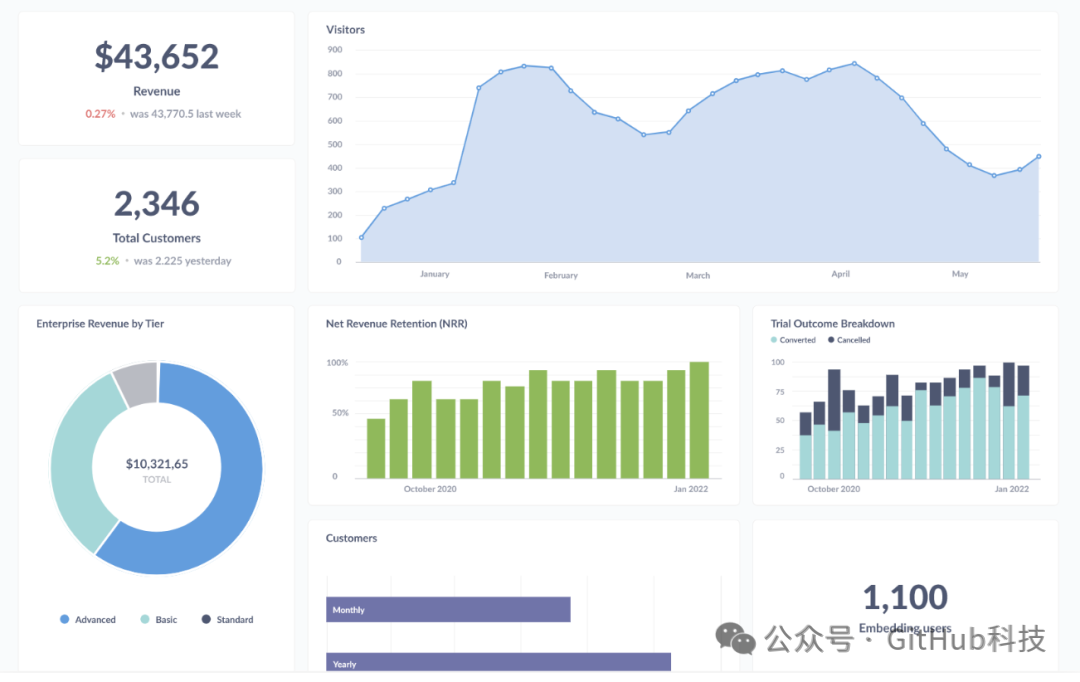Click the 75 label on Trial chart axis
The height and width of the screenshot is (682, 1080).
780,392
